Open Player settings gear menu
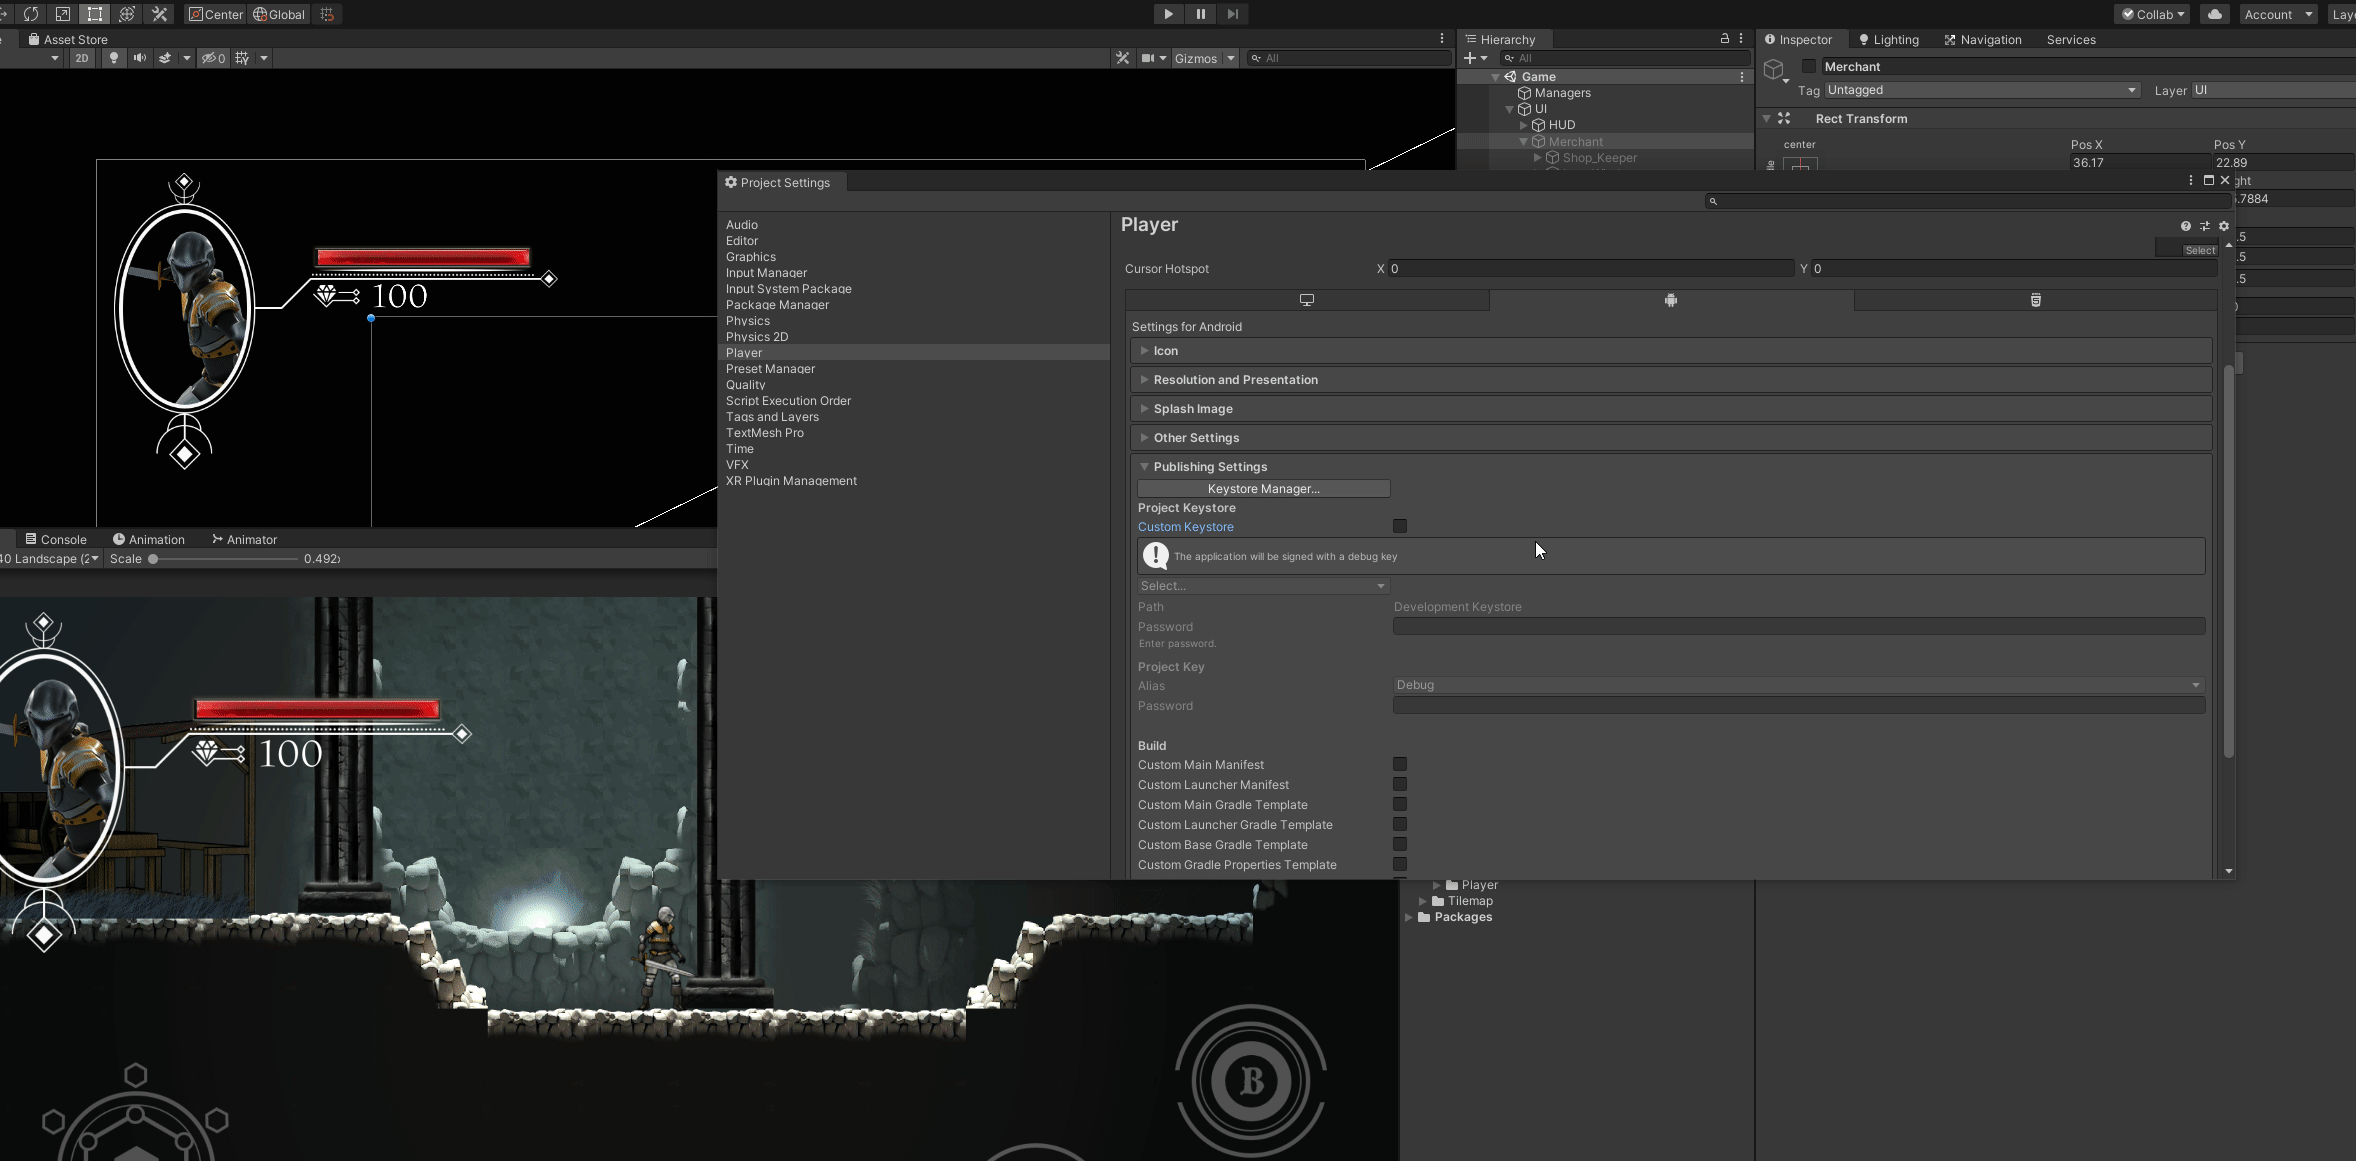The height and width of the screenshot is (1161, 2356). click(2224, 226)
